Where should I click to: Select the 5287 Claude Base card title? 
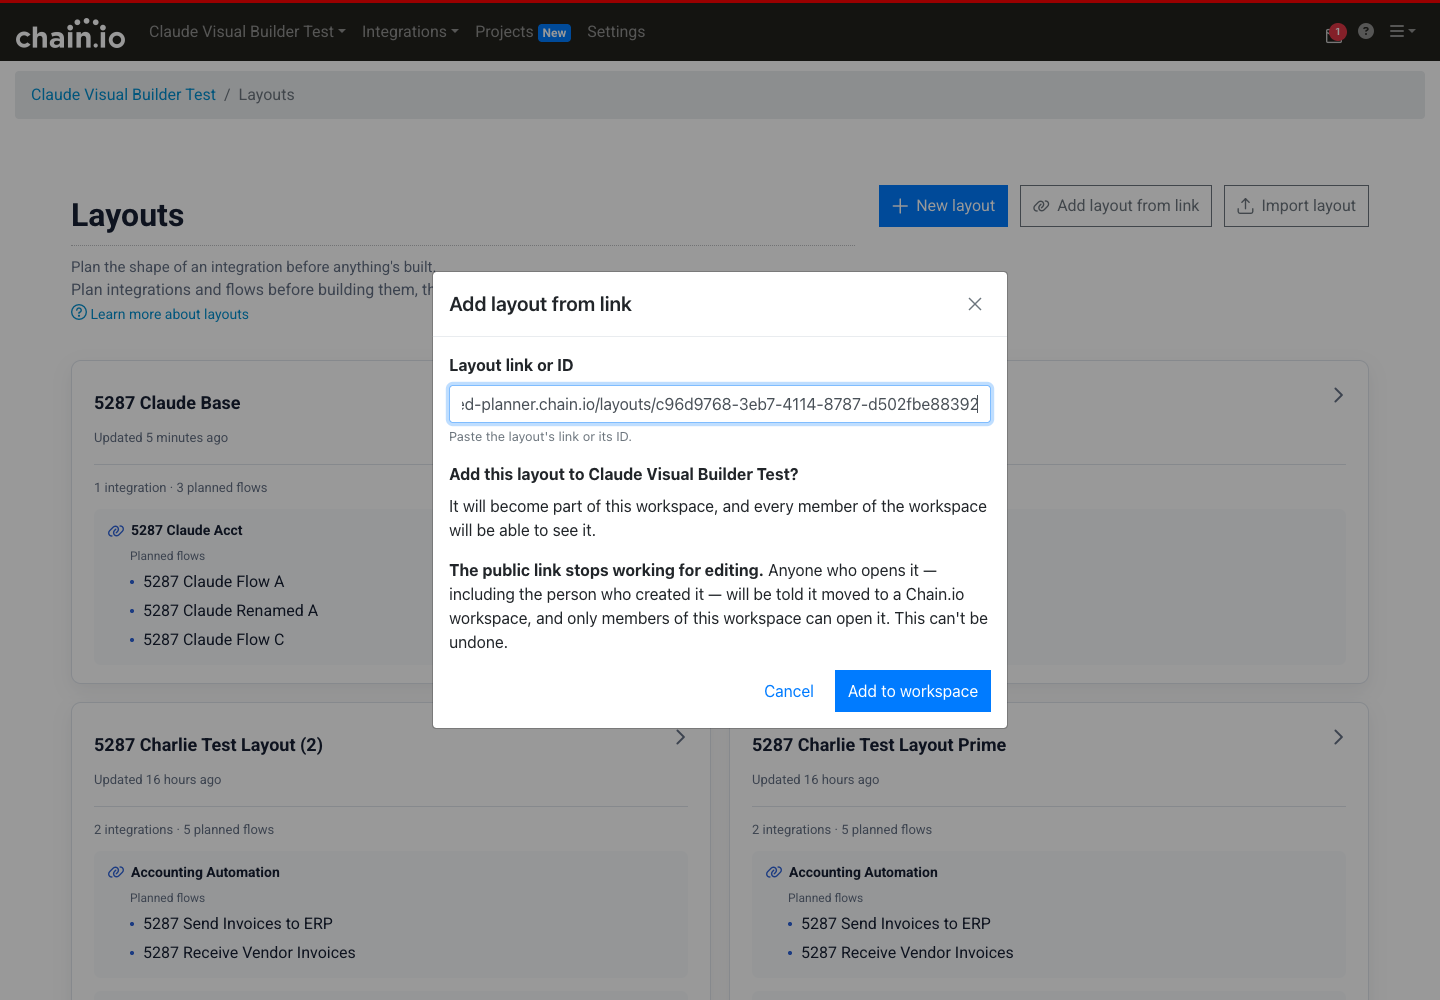pyautogui.click(x=167, y=403)
